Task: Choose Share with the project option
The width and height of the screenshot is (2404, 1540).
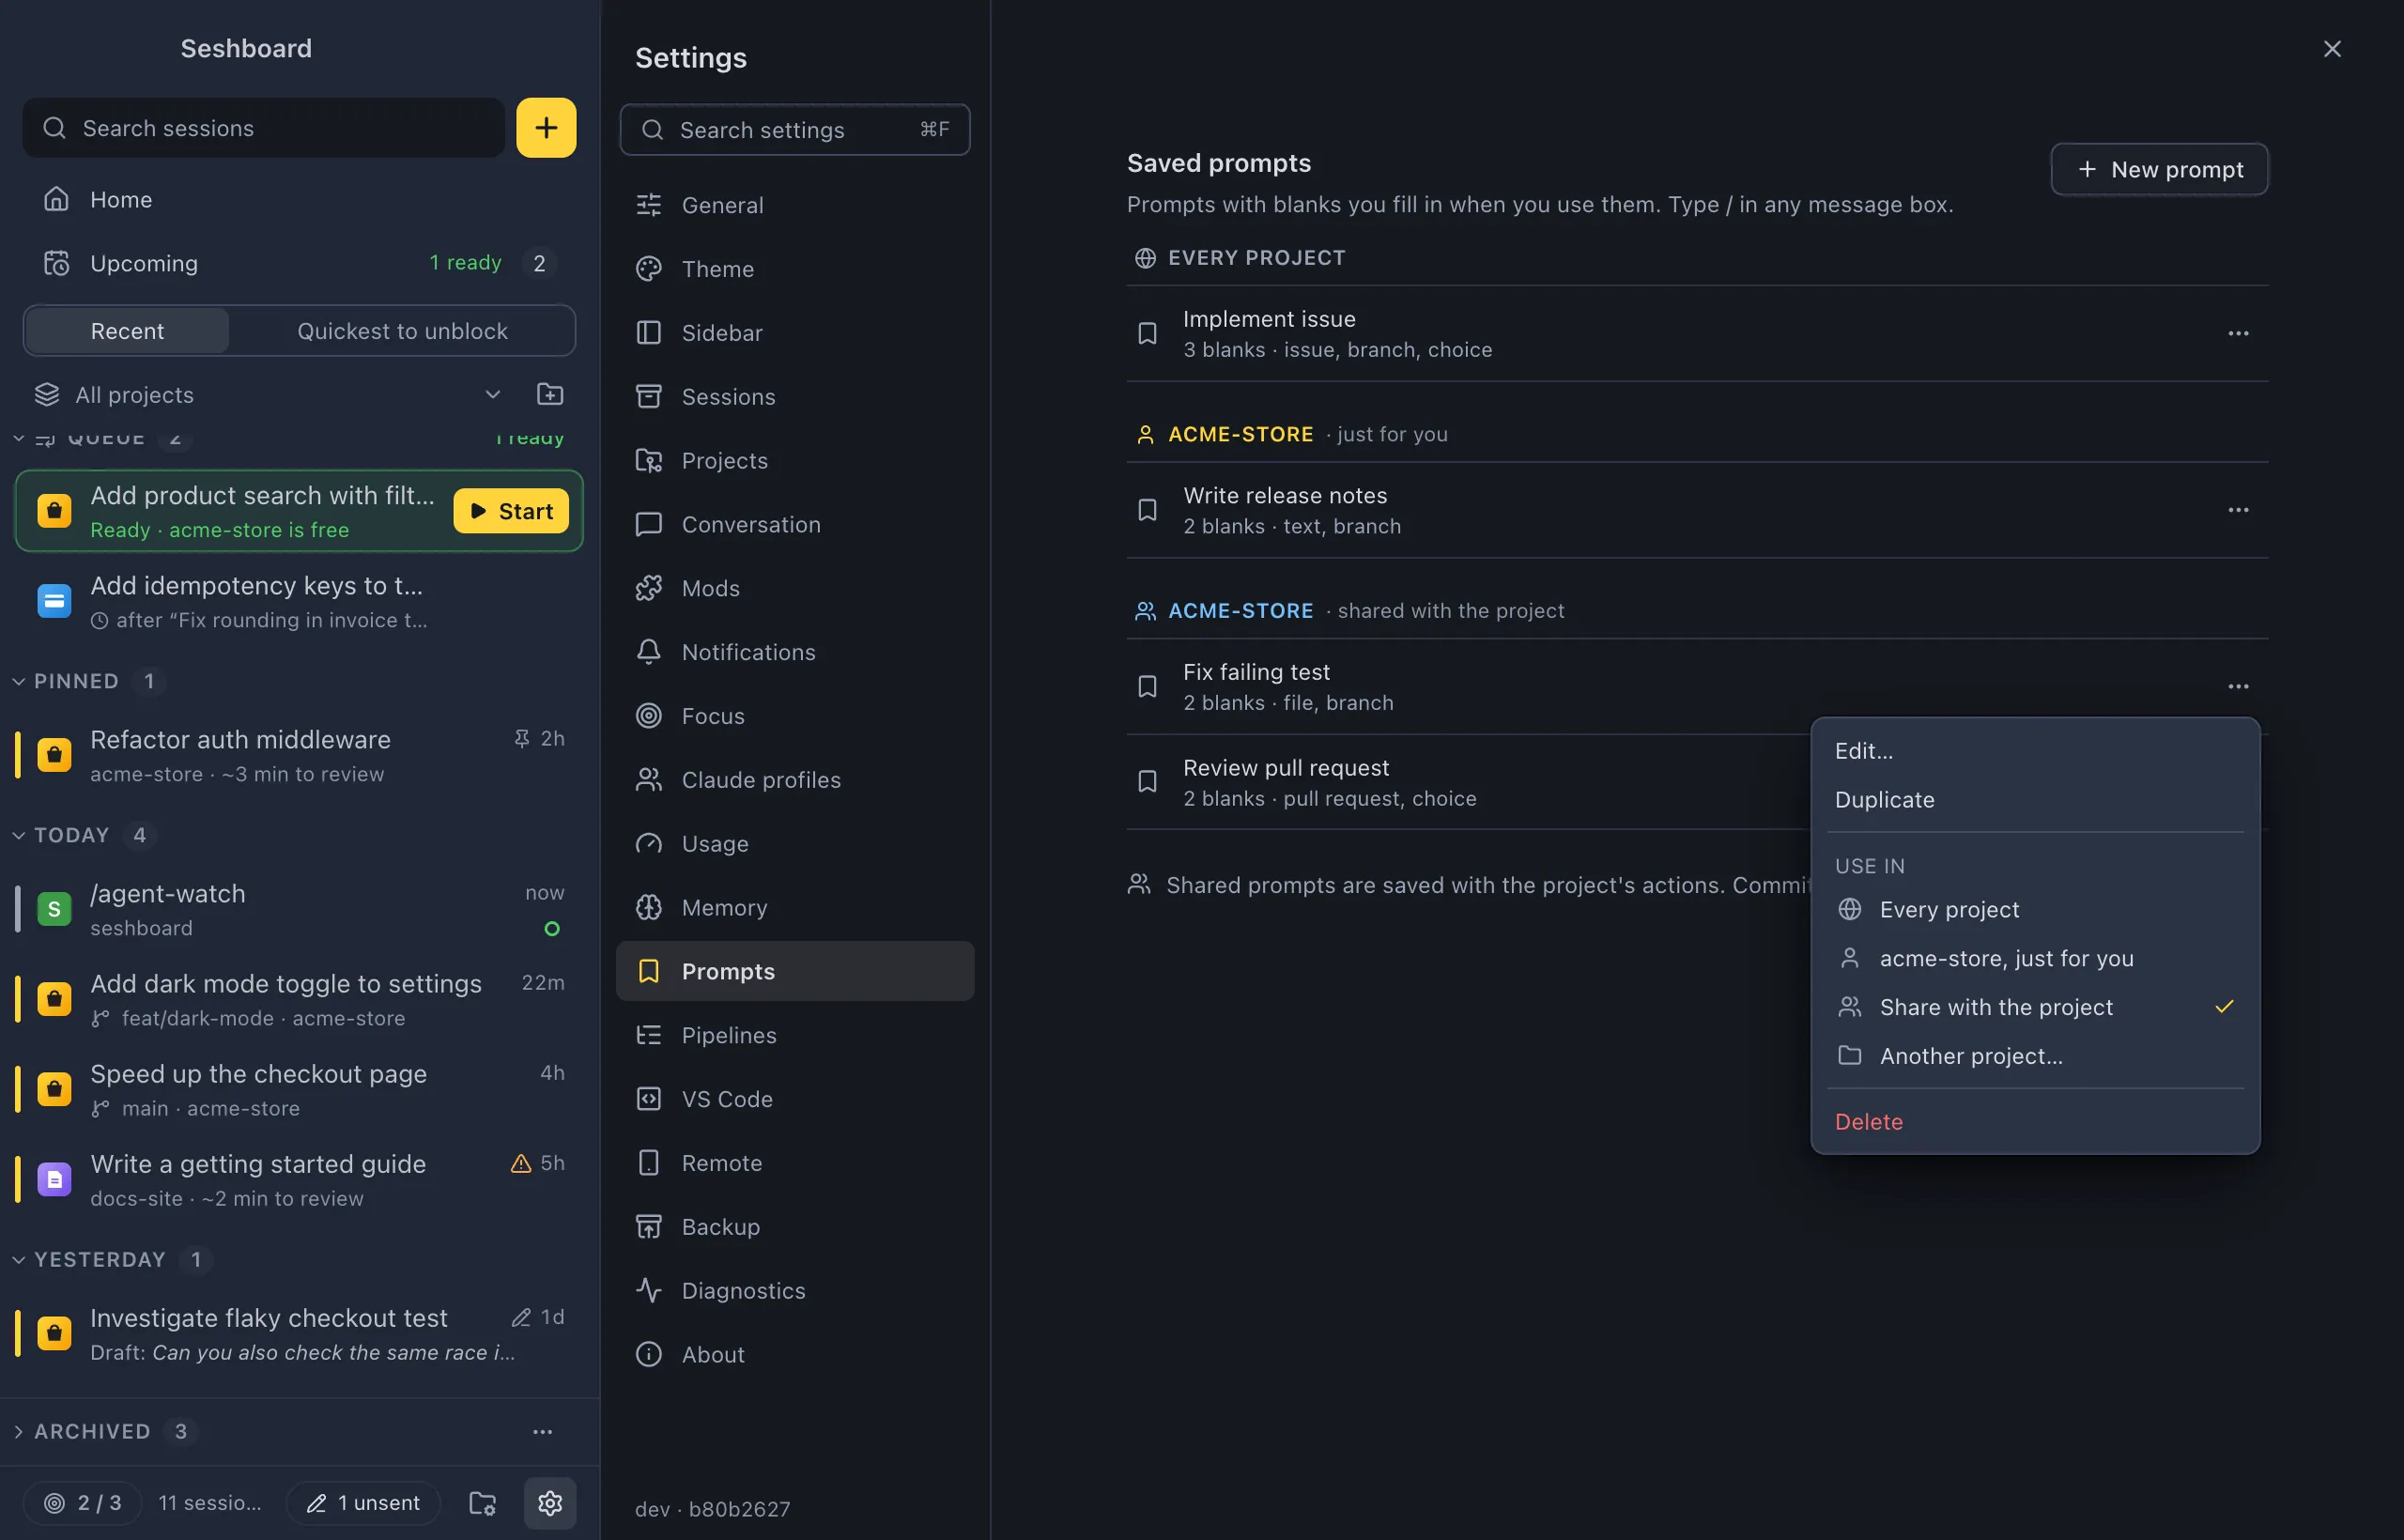Action: pyautogui.click(x=2035, y=1007)
